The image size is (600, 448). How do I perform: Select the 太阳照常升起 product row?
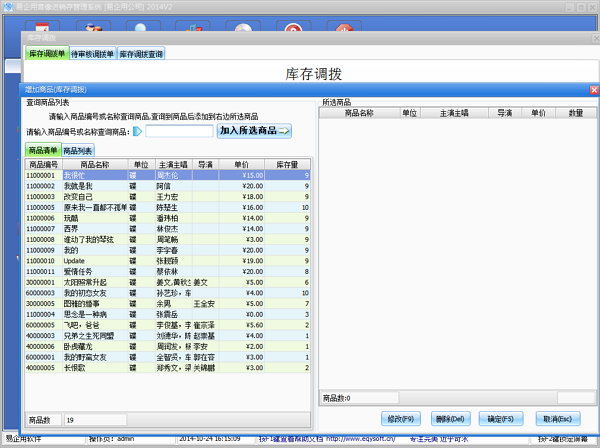coord(168,282)
